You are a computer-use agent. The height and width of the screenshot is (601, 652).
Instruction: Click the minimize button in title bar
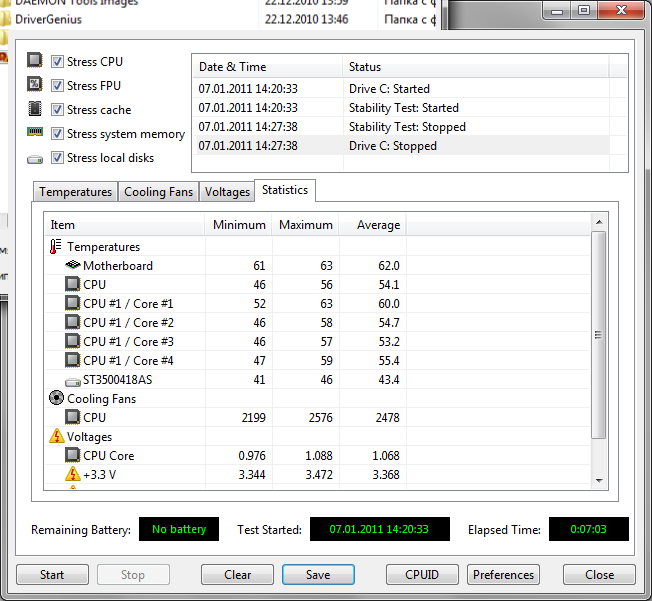[x=558, y=10]
